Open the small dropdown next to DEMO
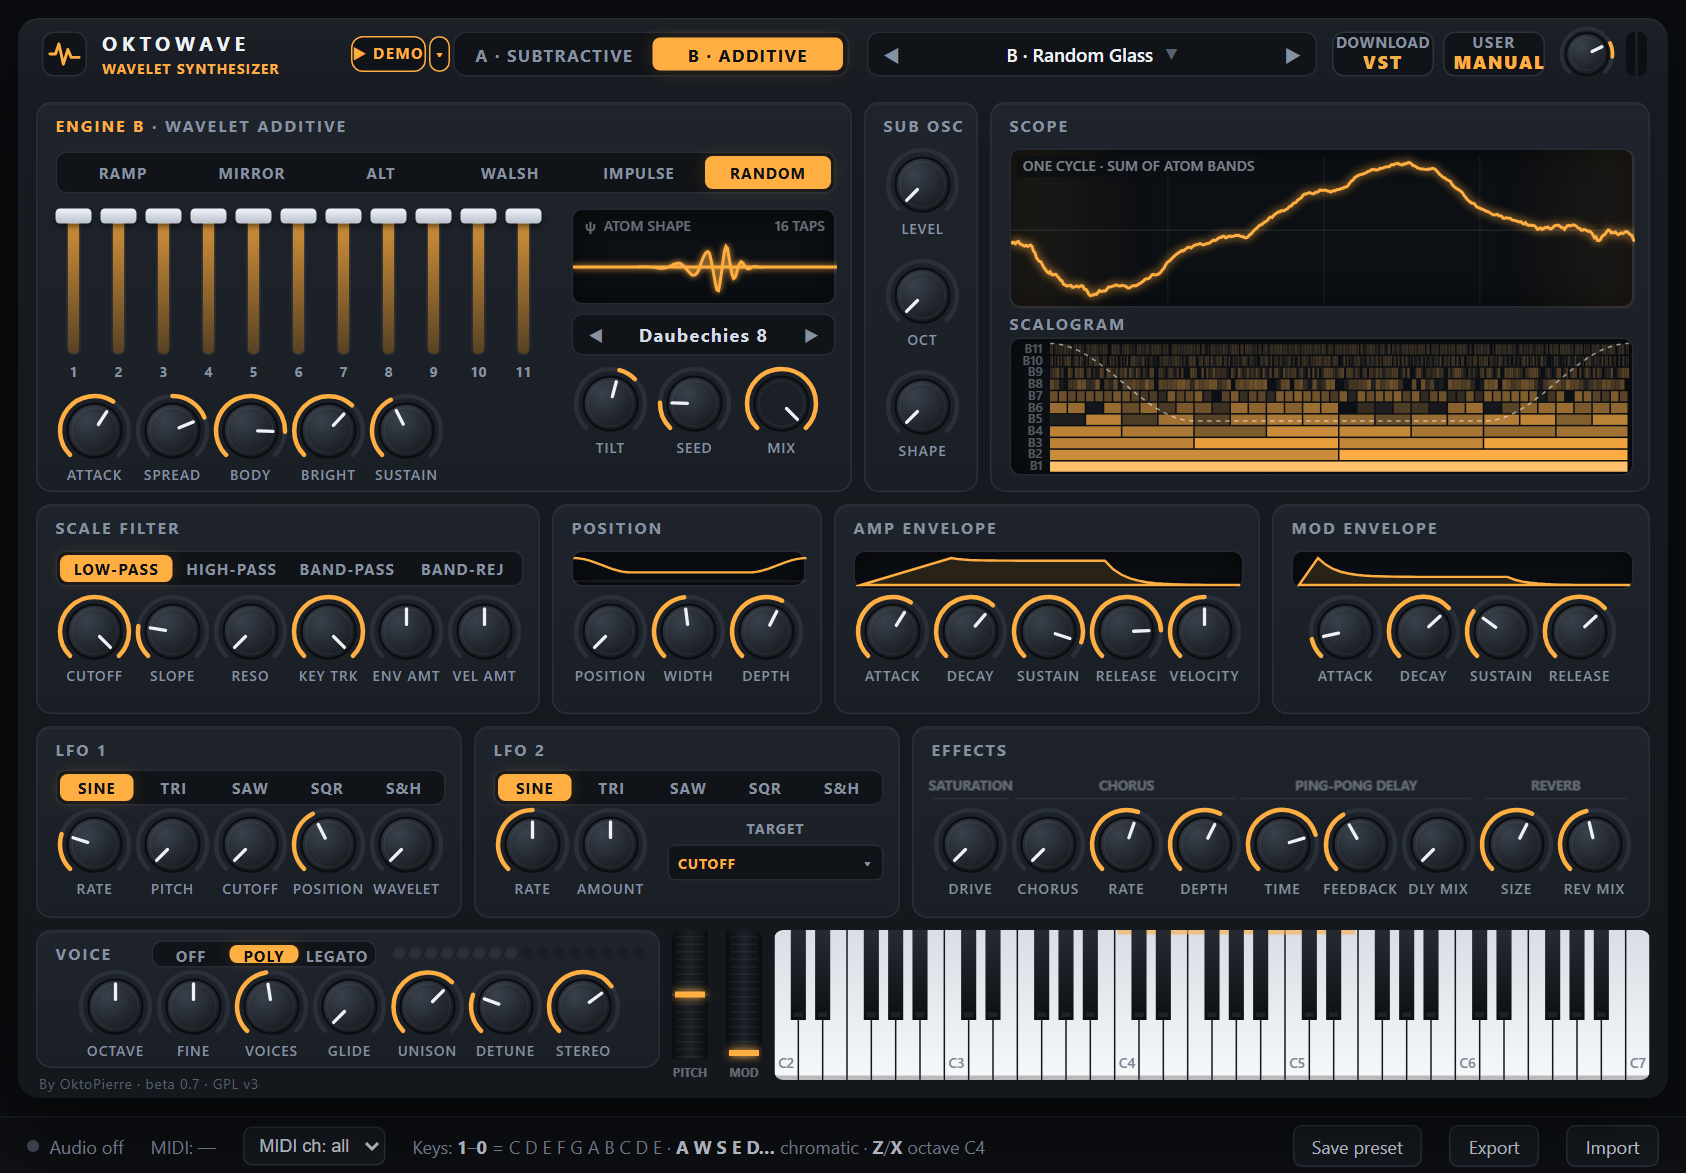Screen dimensions: 1686x1173 click(439, 54)
